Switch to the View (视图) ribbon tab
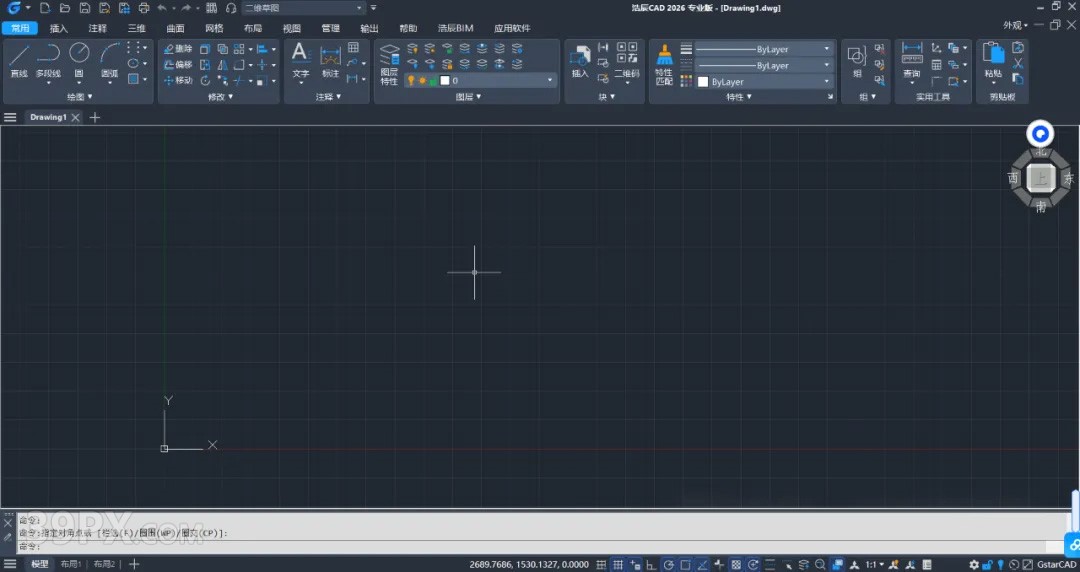This screenshot has height=572, width=1080. coord(291,28)
